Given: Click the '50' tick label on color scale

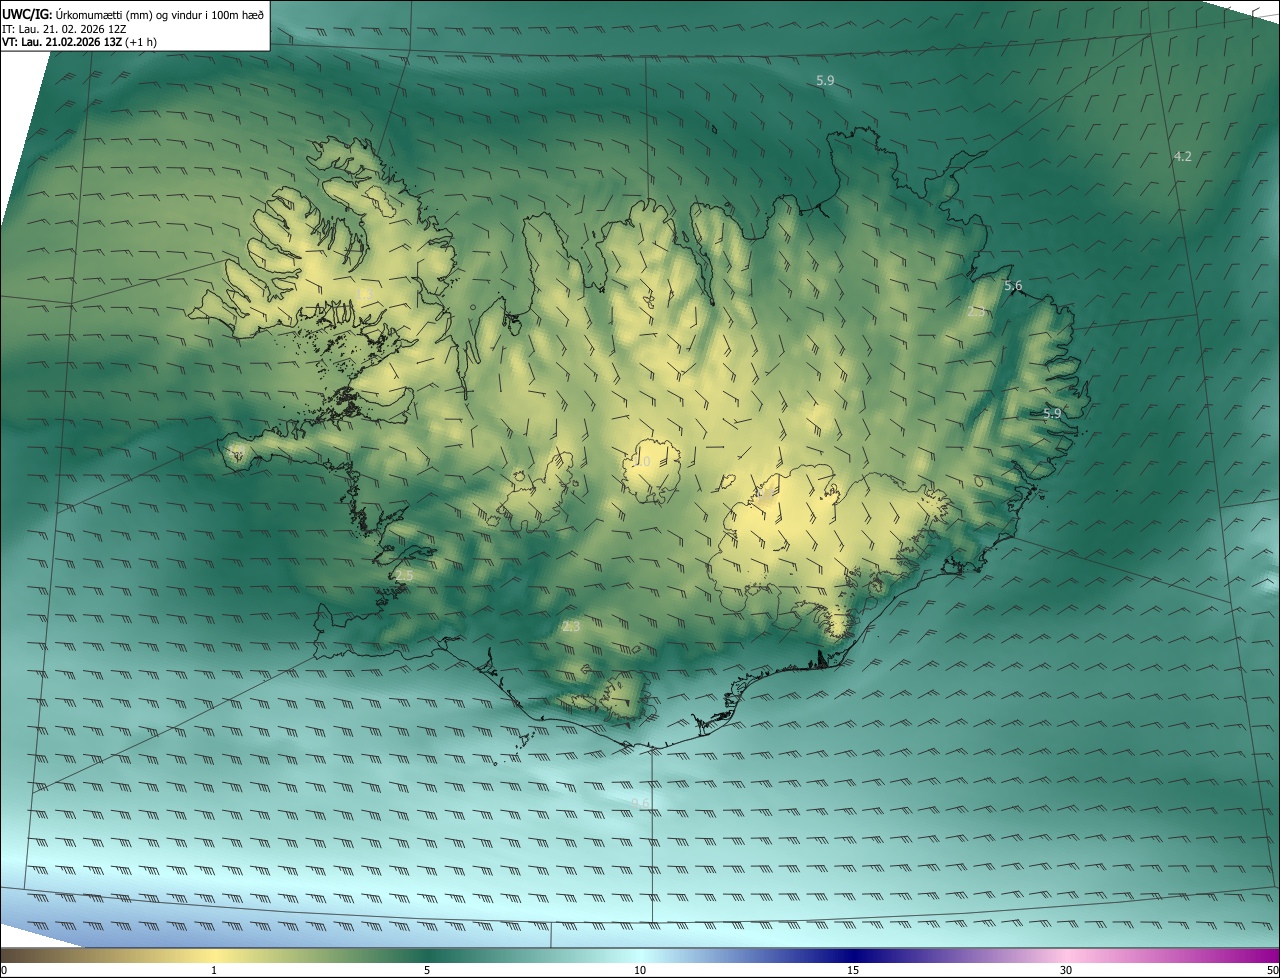Looking at the screenshot, I should click(1272, 970).
